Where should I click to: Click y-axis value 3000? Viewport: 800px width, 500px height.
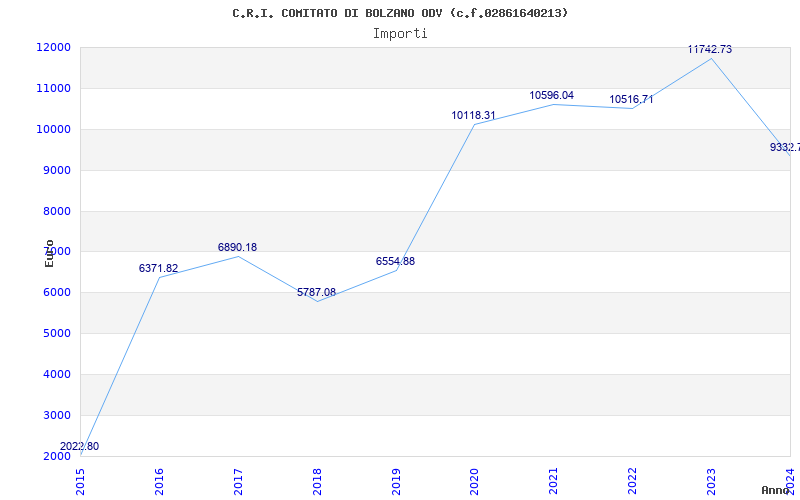(56, 415)
